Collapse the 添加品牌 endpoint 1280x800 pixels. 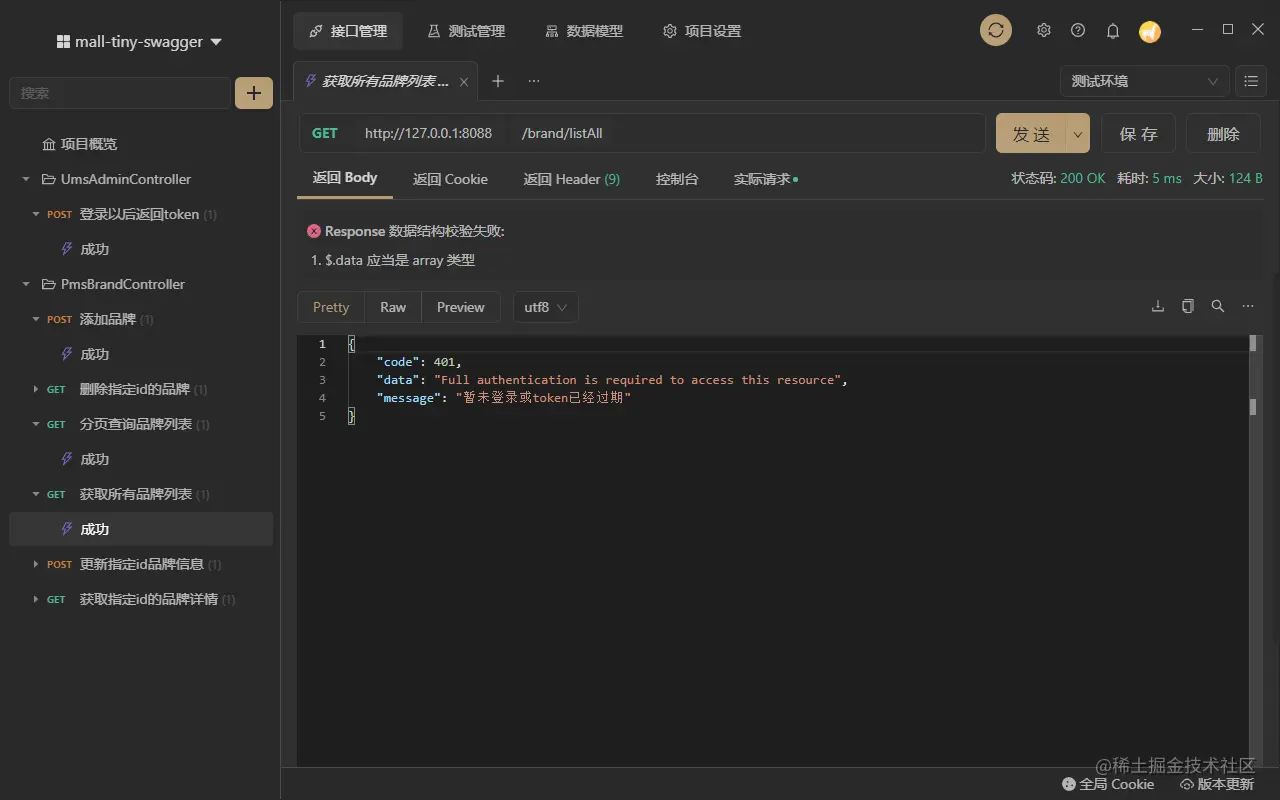tap(36, 319)
